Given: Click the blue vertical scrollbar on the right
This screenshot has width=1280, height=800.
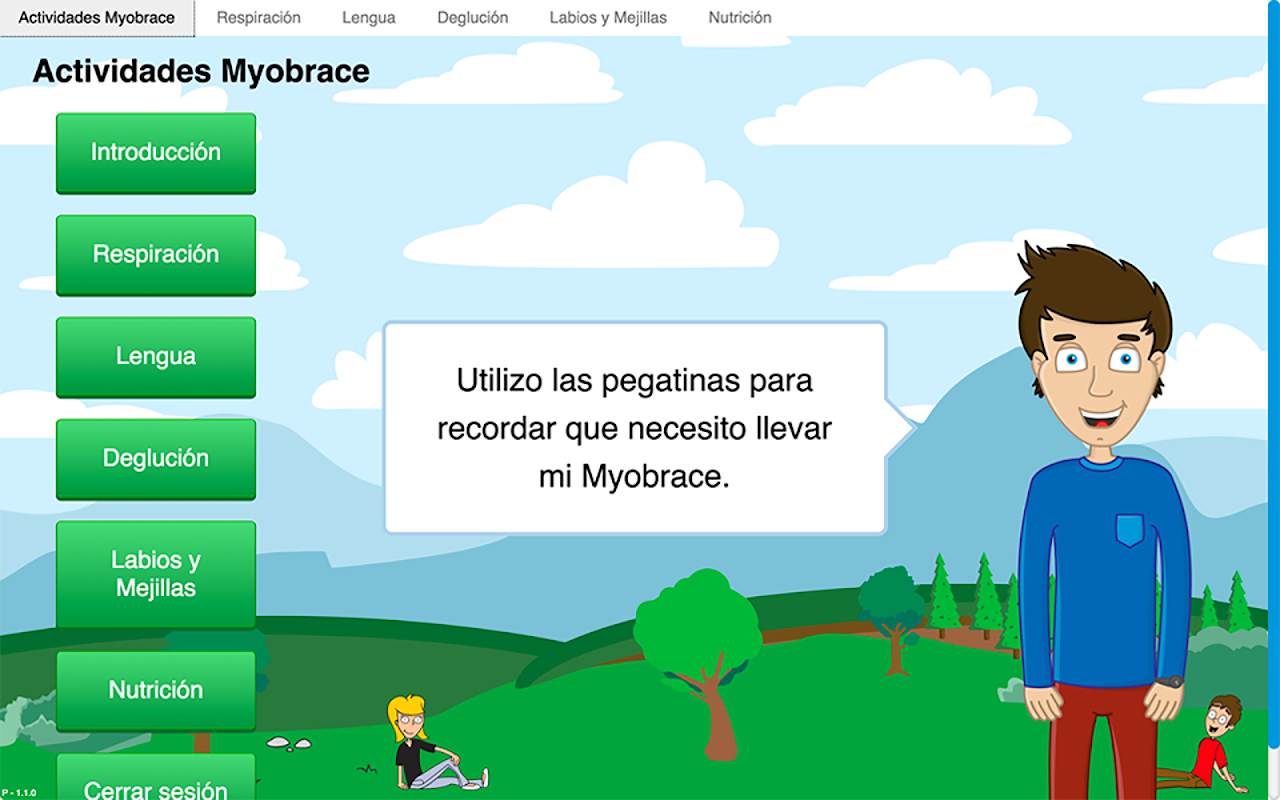Looking at the screenshot, I should [x=1274, y=375].
